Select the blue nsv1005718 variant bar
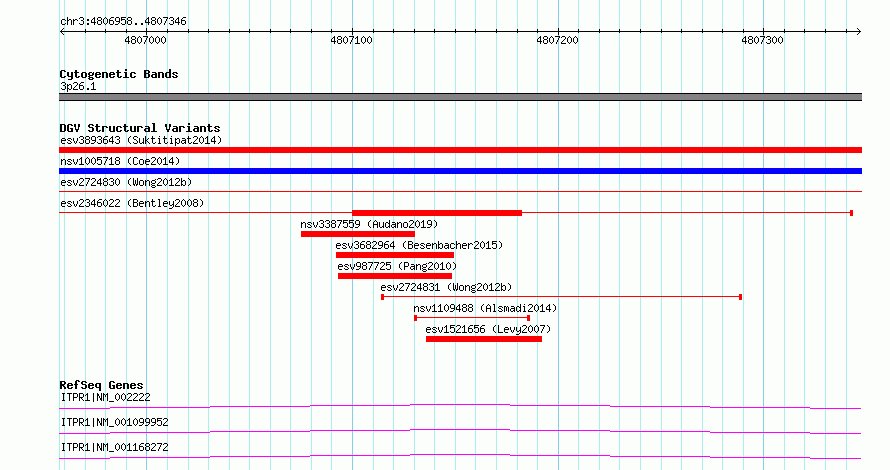The width and height of the screenshot is (890, 470). click(x=460, y=171)
